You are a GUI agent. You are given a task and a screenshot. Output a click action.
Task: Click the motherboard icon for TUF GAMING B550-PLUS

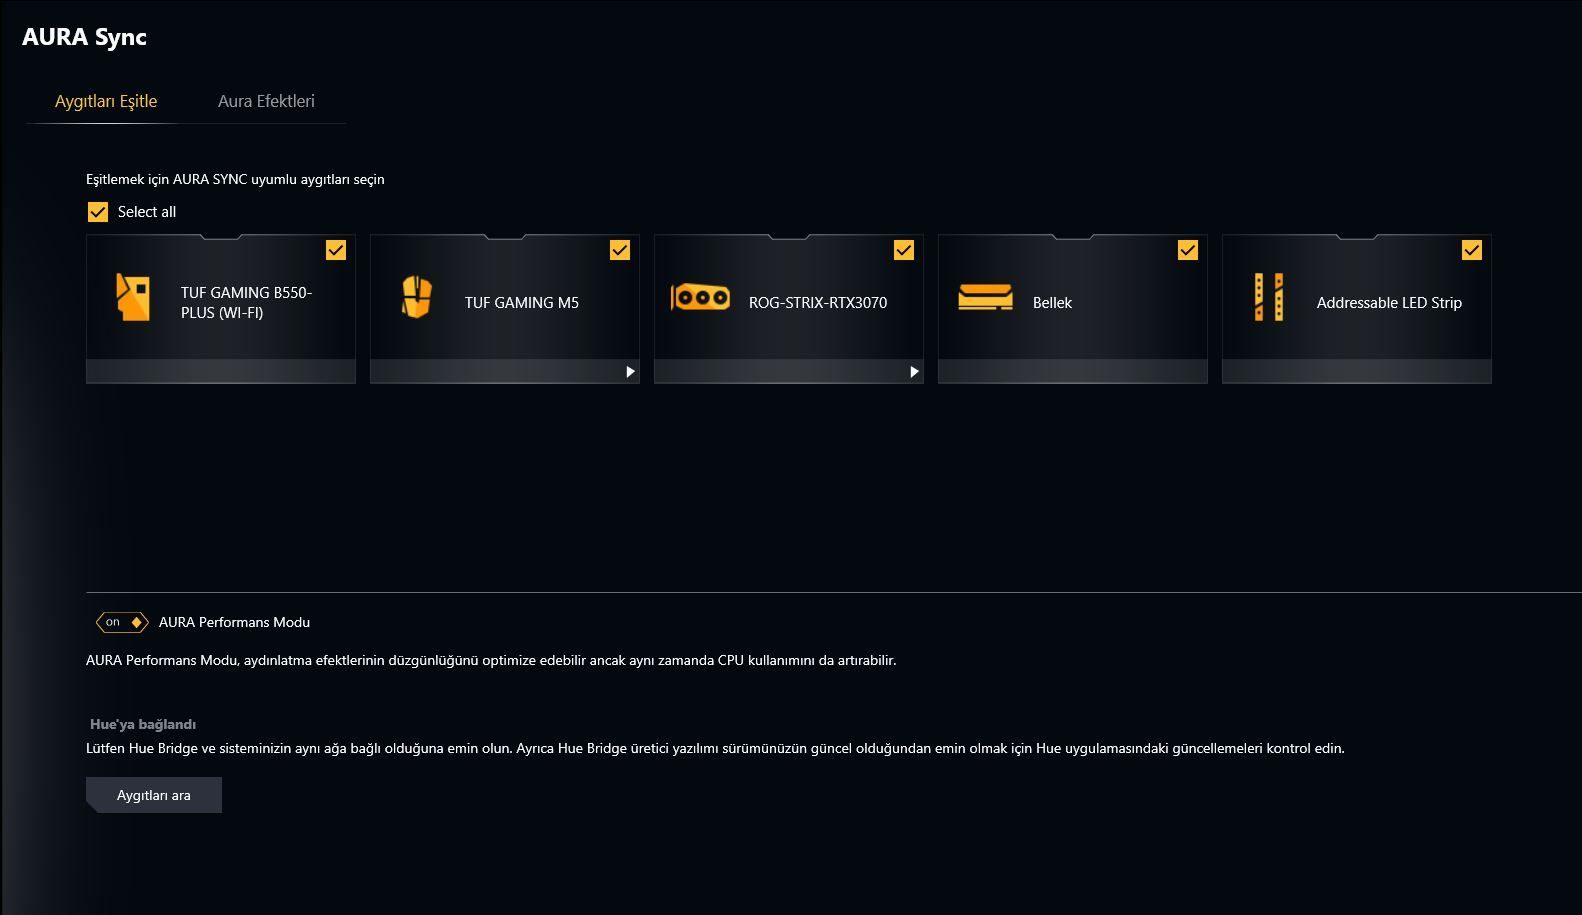click(x=133, y=298)
